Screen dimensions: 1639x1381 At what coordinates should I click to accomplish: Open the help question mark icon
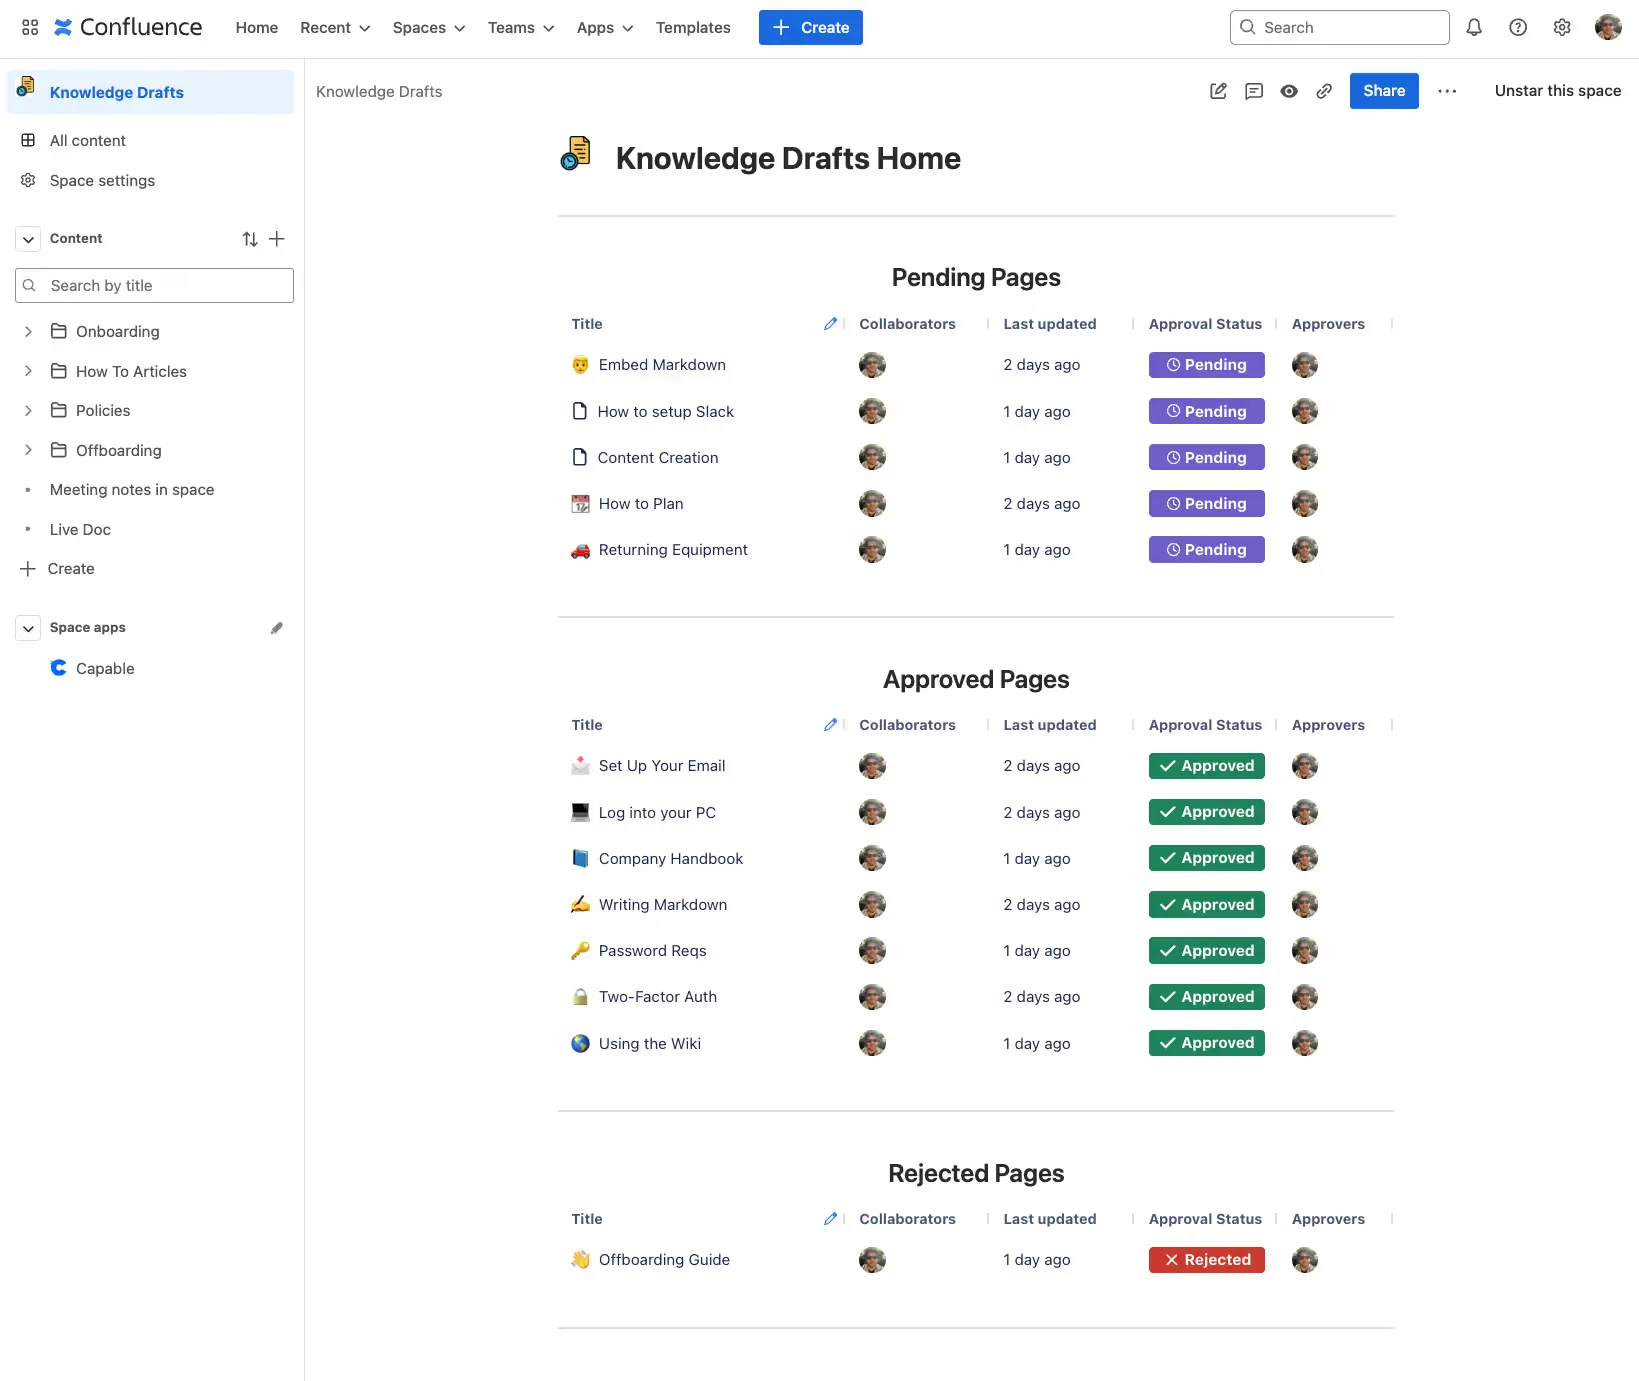pyautogui.click(x=1518, y=28)
